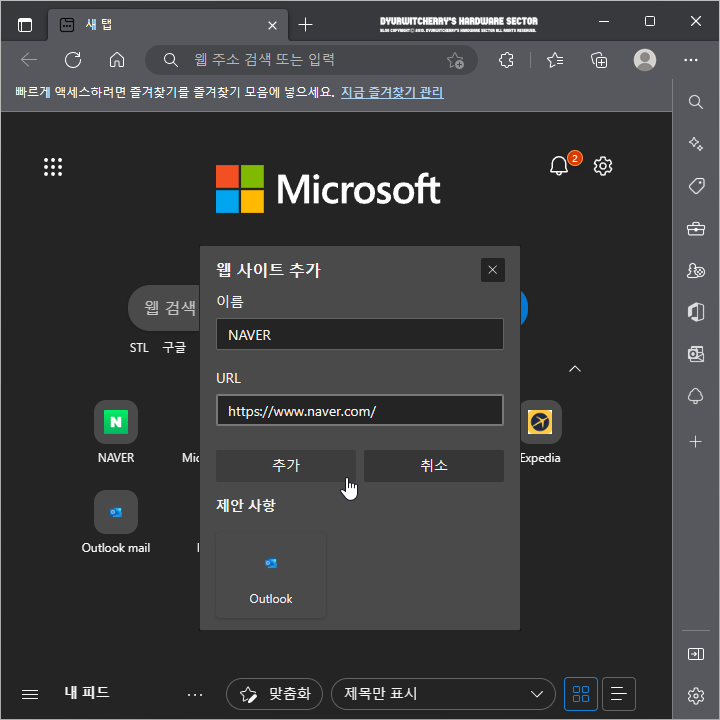The width and height of the screenshot is (720, 720).
Task: Go to the home page
Action: pyautogui.click(x=117, y=60)
